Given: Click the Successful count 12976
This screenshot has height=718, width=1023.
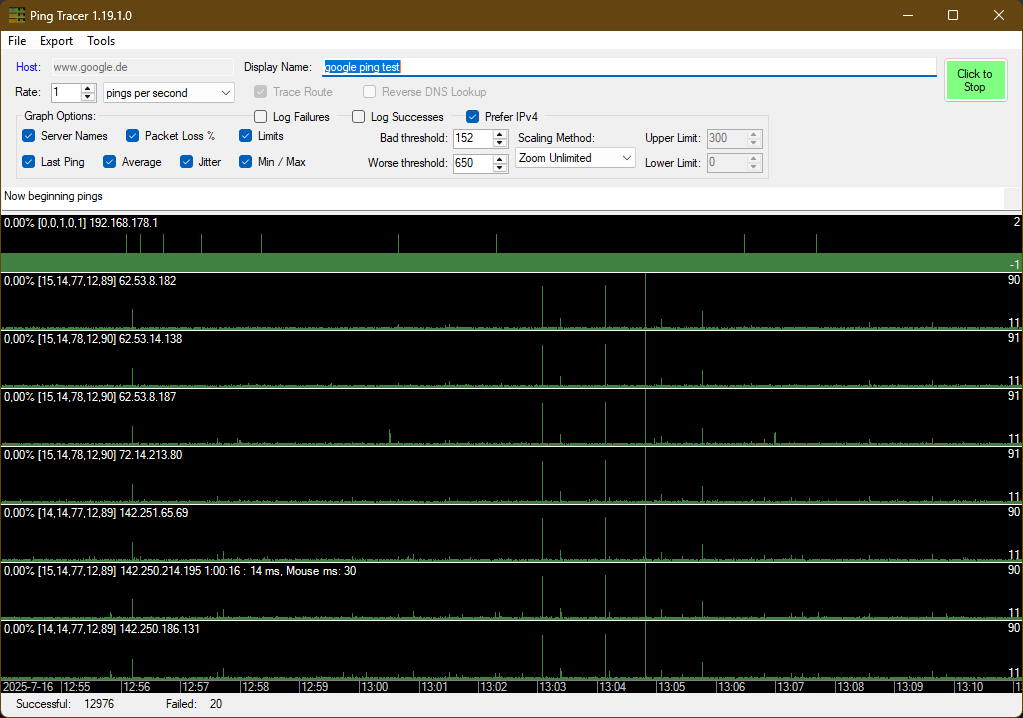Looking at the screenshot, I should coord(99,704).
